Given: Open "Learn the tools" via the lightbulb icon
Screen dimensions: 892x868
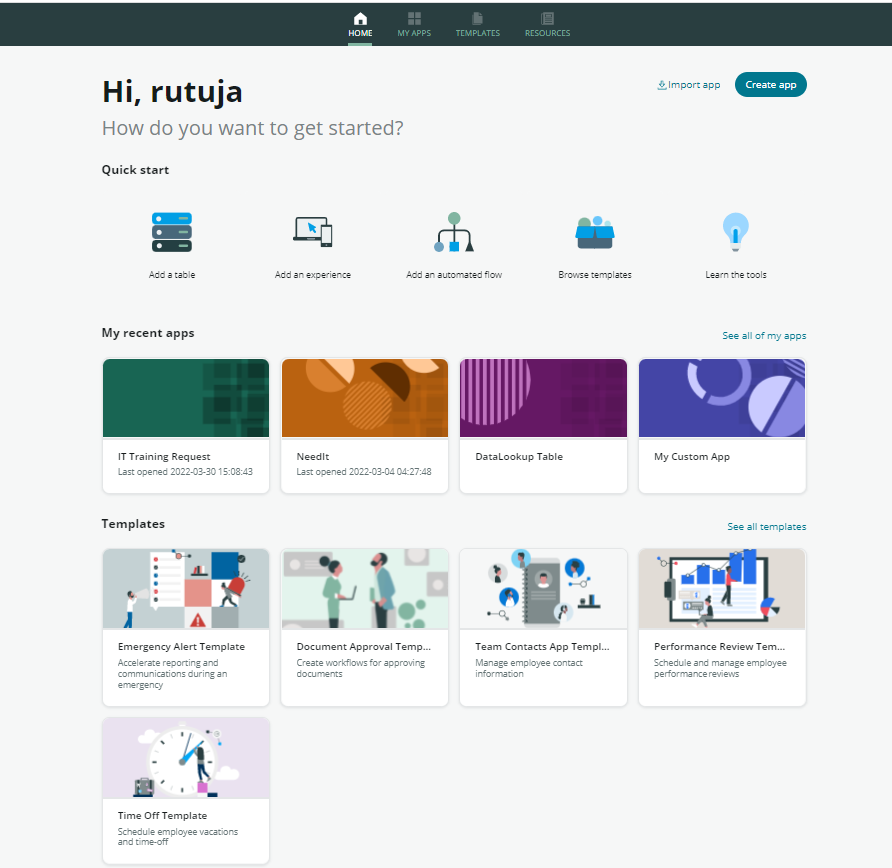Looking at the screenshot, I should (x=736, y=240).
